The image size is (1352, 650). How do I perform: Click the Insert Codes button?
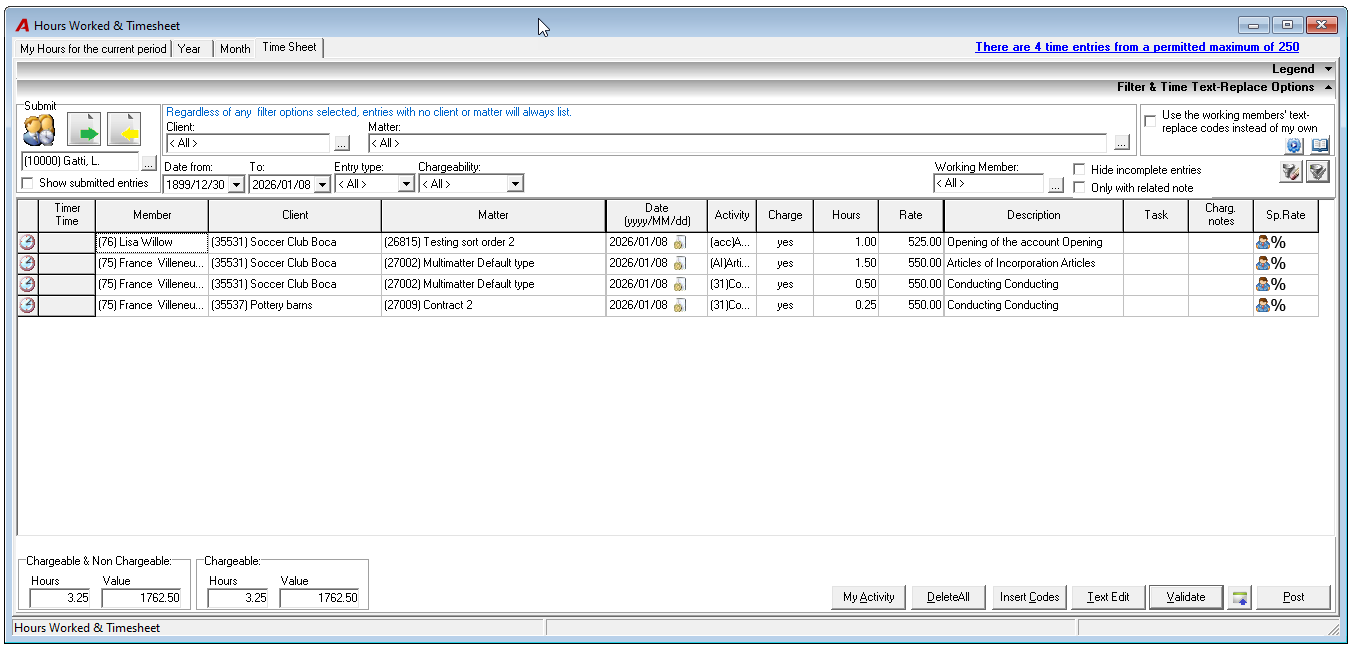[1030, 597]
